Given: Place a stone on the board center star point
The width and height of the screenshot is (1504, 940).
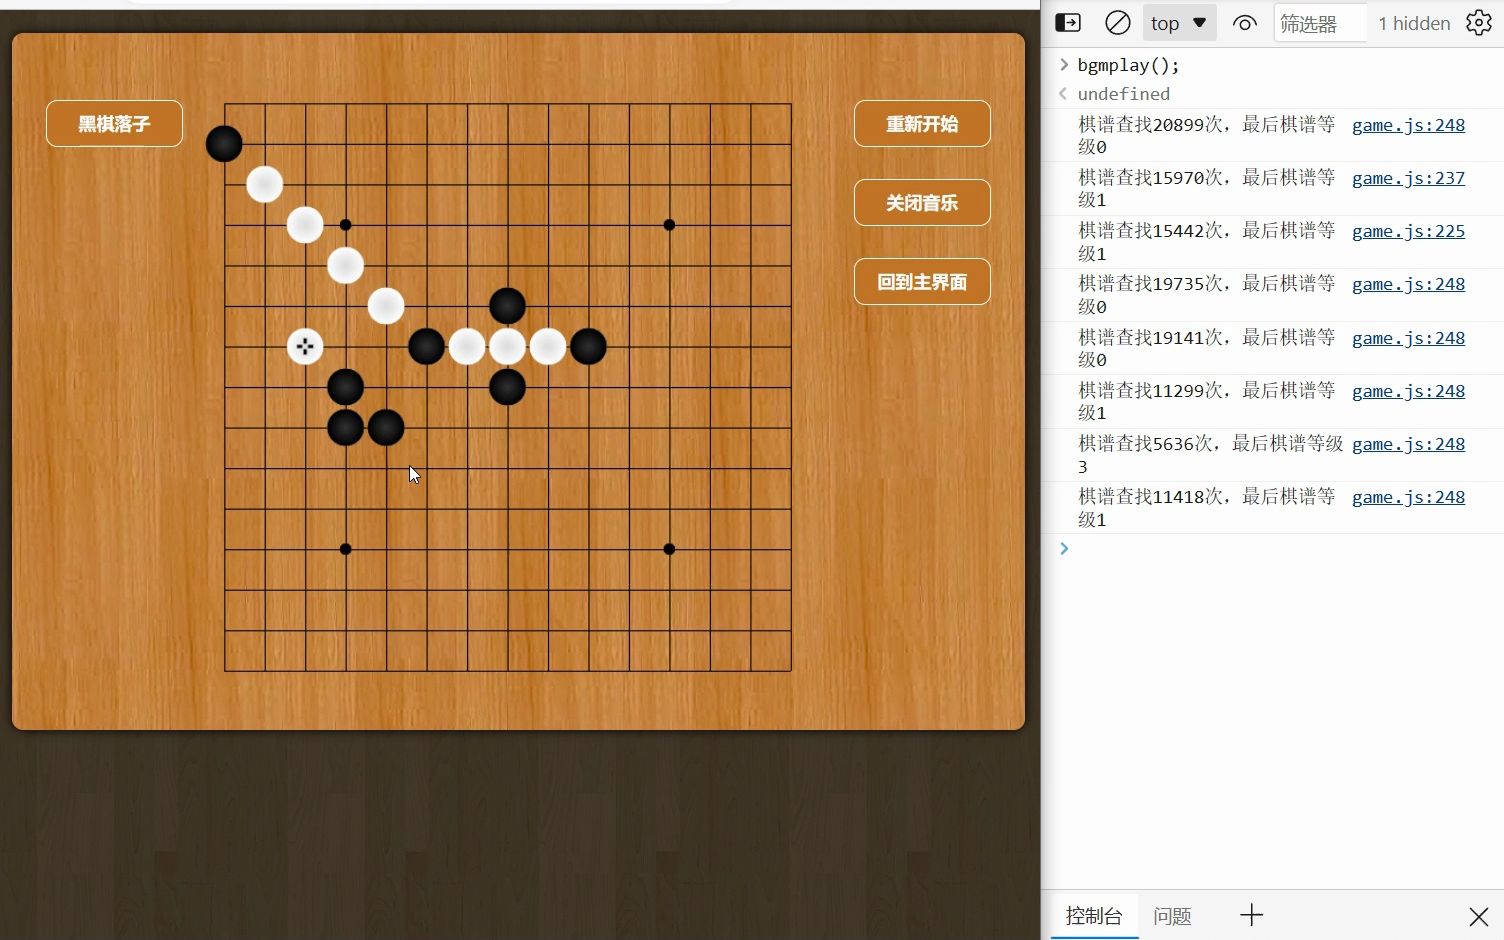Looking at the screenshot, I should (507, 387).
